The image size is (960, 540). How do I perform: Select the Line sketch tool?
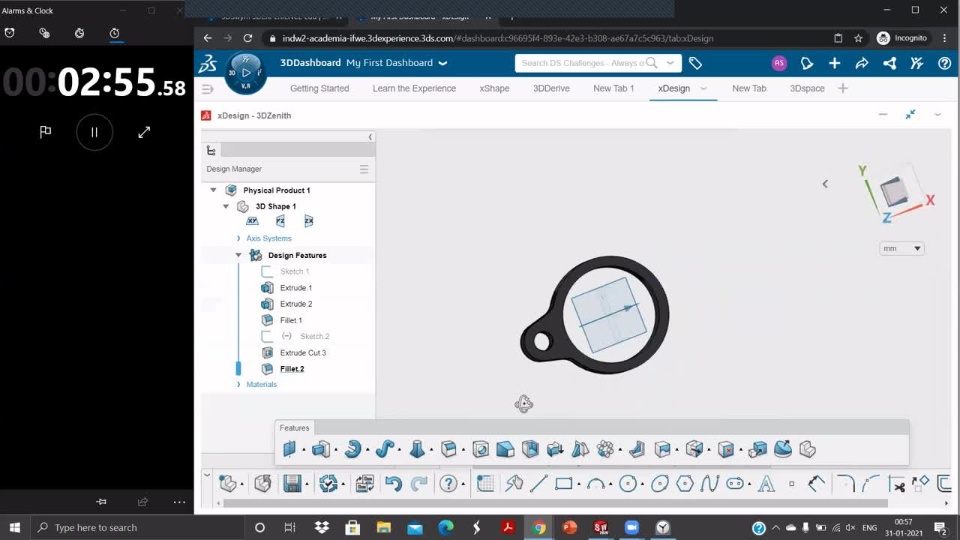tap(538, 484)
